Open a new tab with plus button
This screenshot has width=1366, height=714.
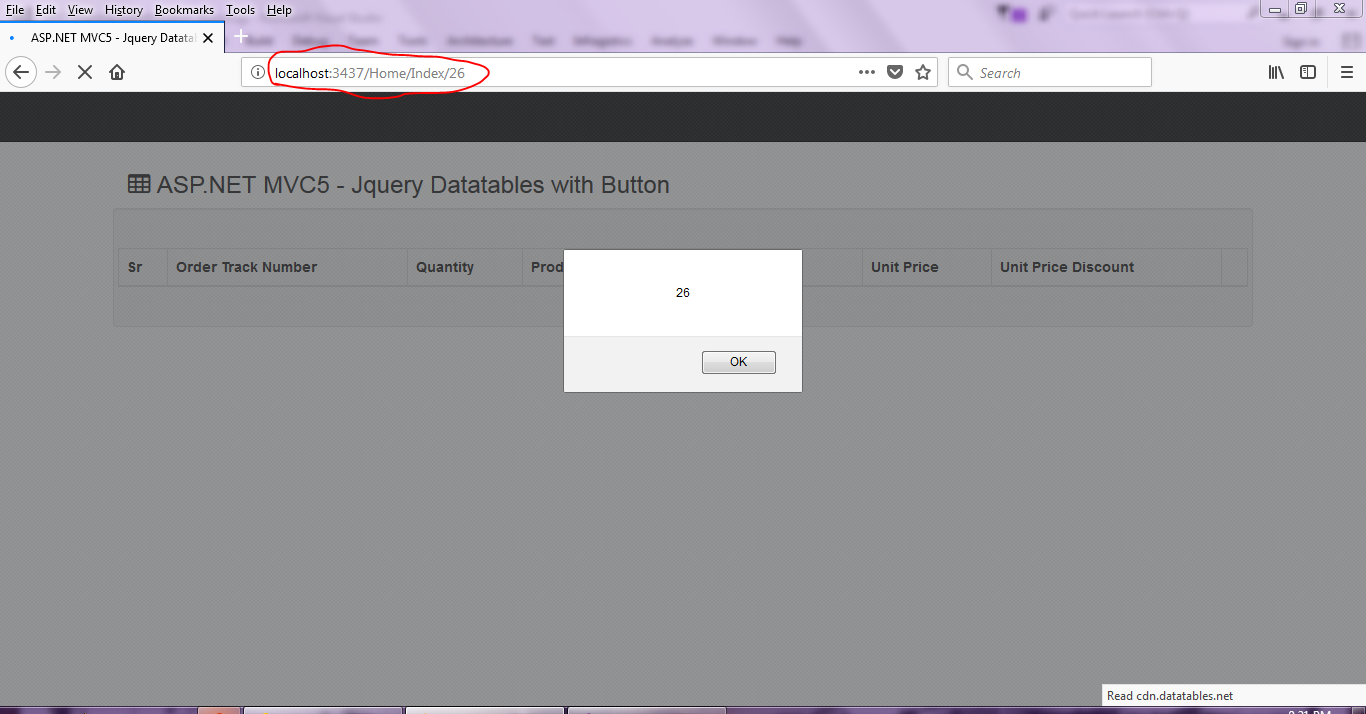click(240, 36)
